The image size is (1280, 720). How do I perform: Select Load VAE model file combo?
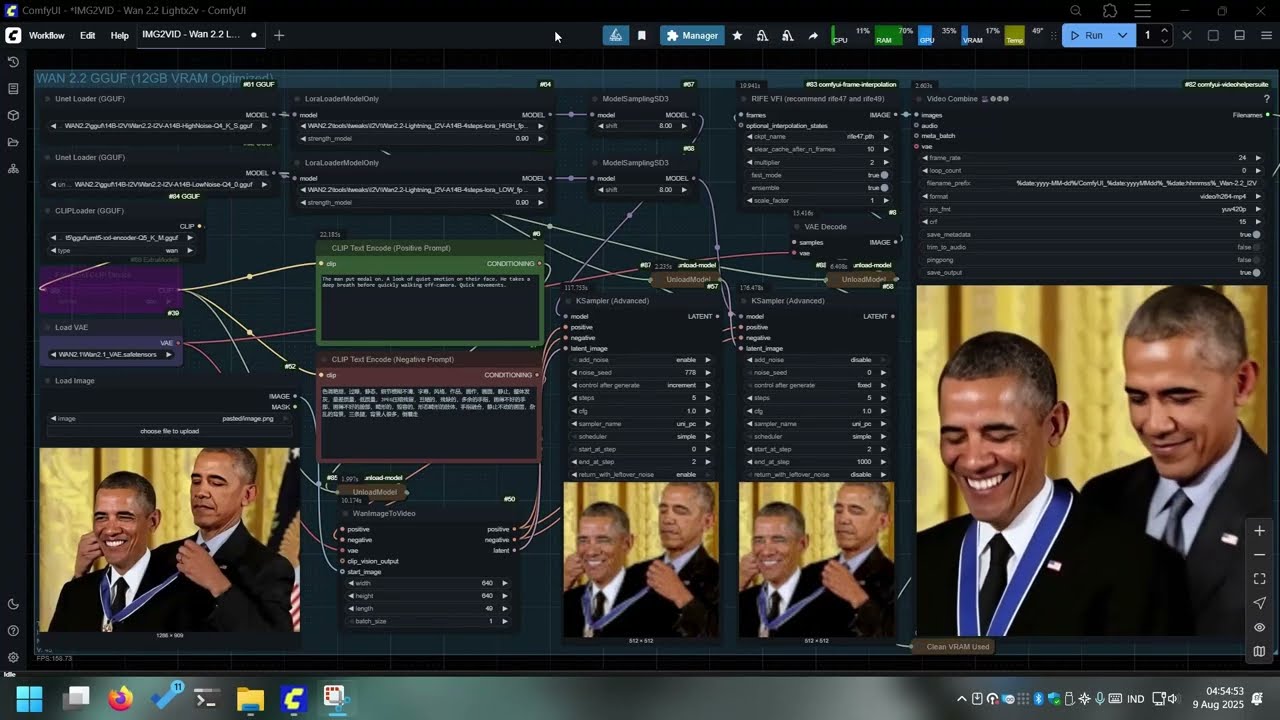(112, 354)
